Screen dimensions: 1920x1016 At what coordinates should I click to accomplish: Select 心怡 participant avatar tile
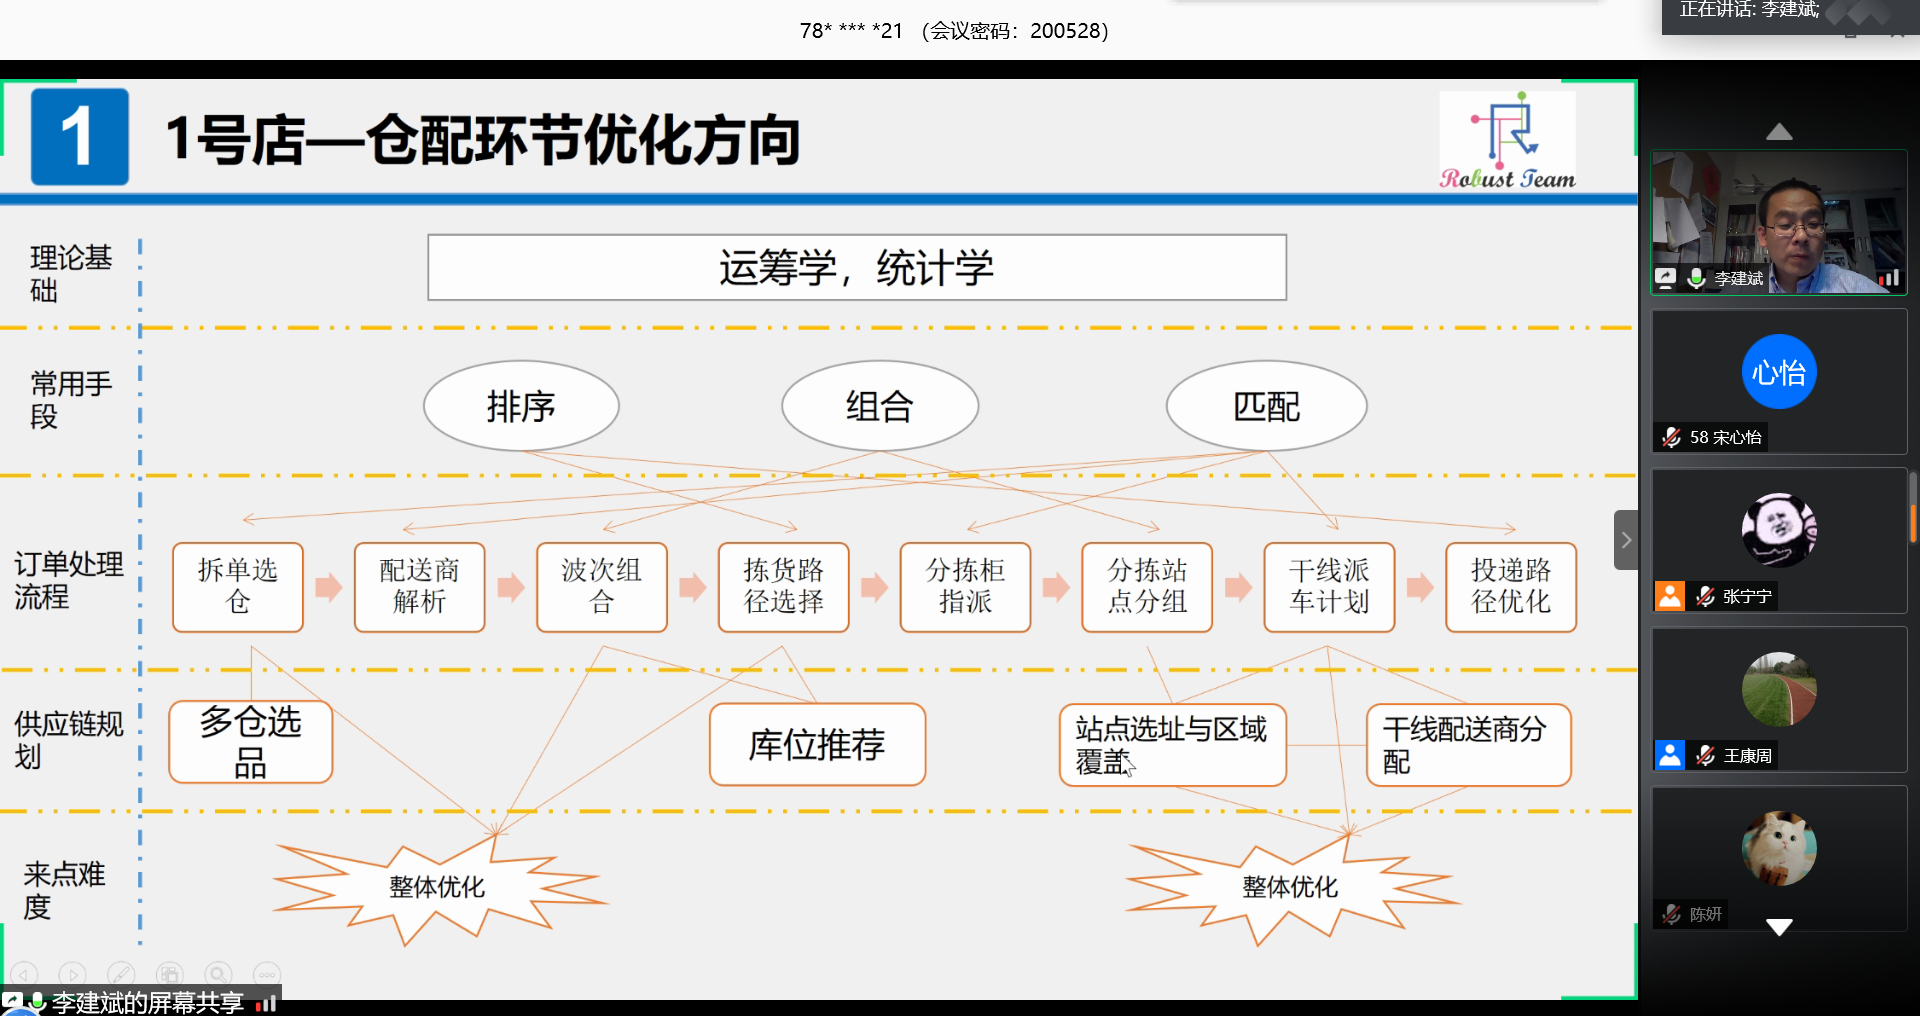[x=1779, y=373]
